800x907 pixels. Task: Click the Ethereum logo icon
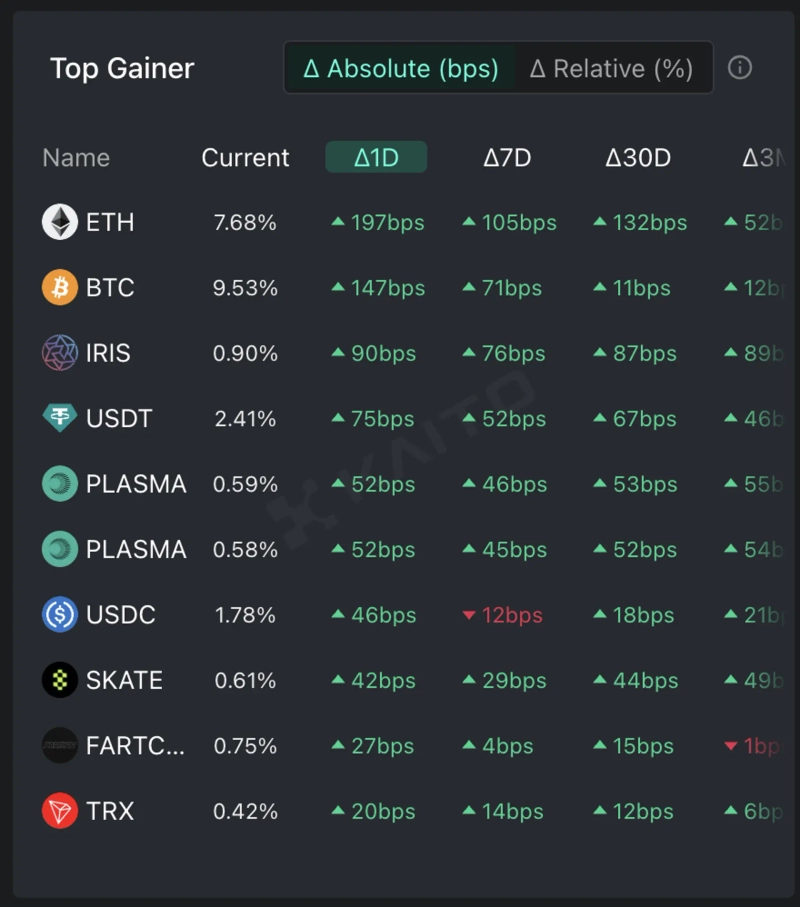tap(60, 222)
